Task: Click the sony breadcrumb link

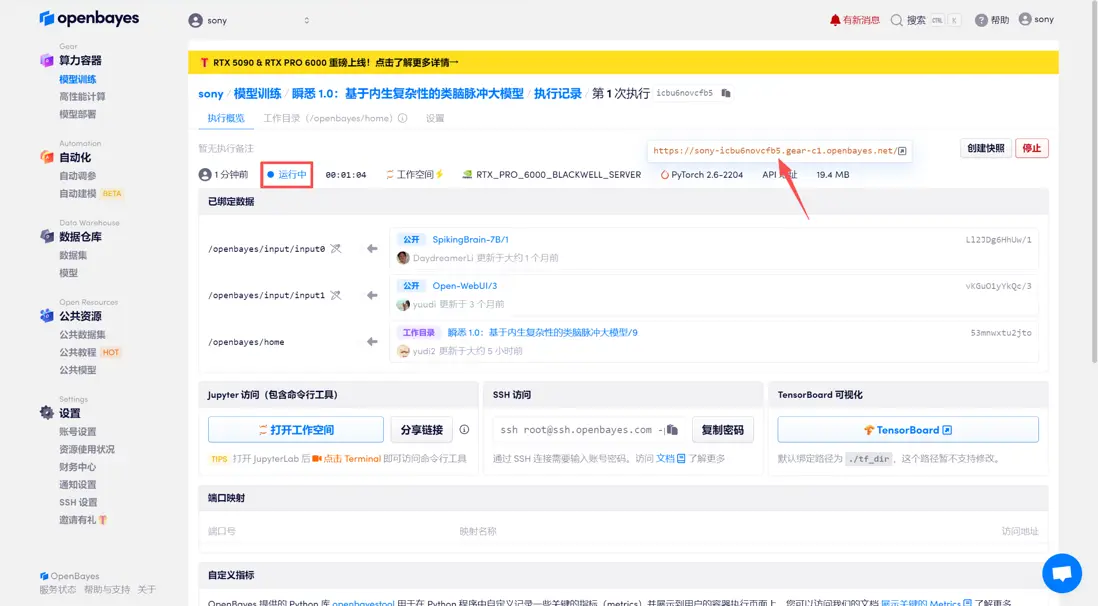Action: click(211, 93)
